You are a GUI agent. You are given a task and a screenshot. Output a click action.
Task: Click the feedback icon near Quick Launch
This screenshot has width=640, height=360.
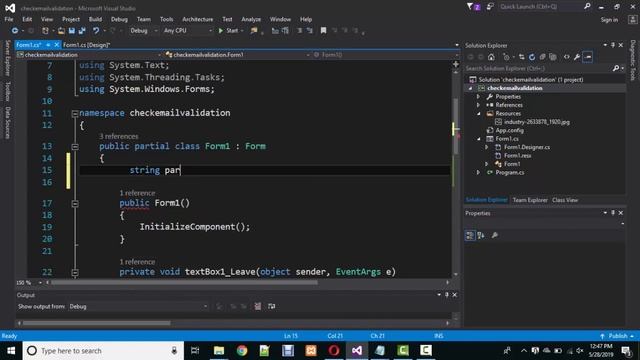pos(490,7)
